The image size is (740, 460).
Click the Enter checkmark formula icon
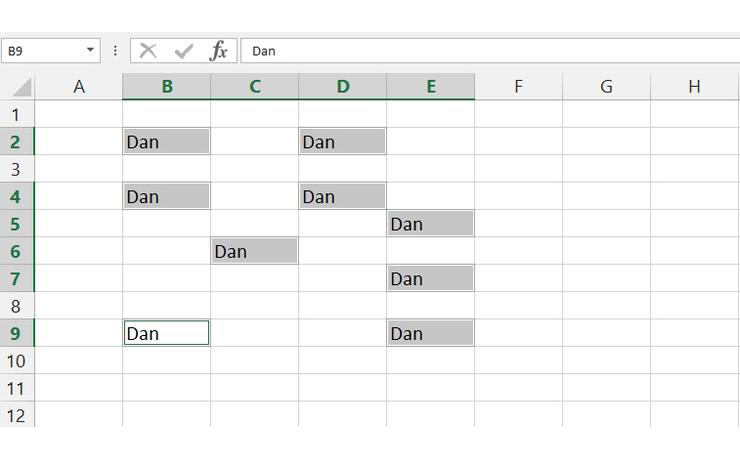183,51
